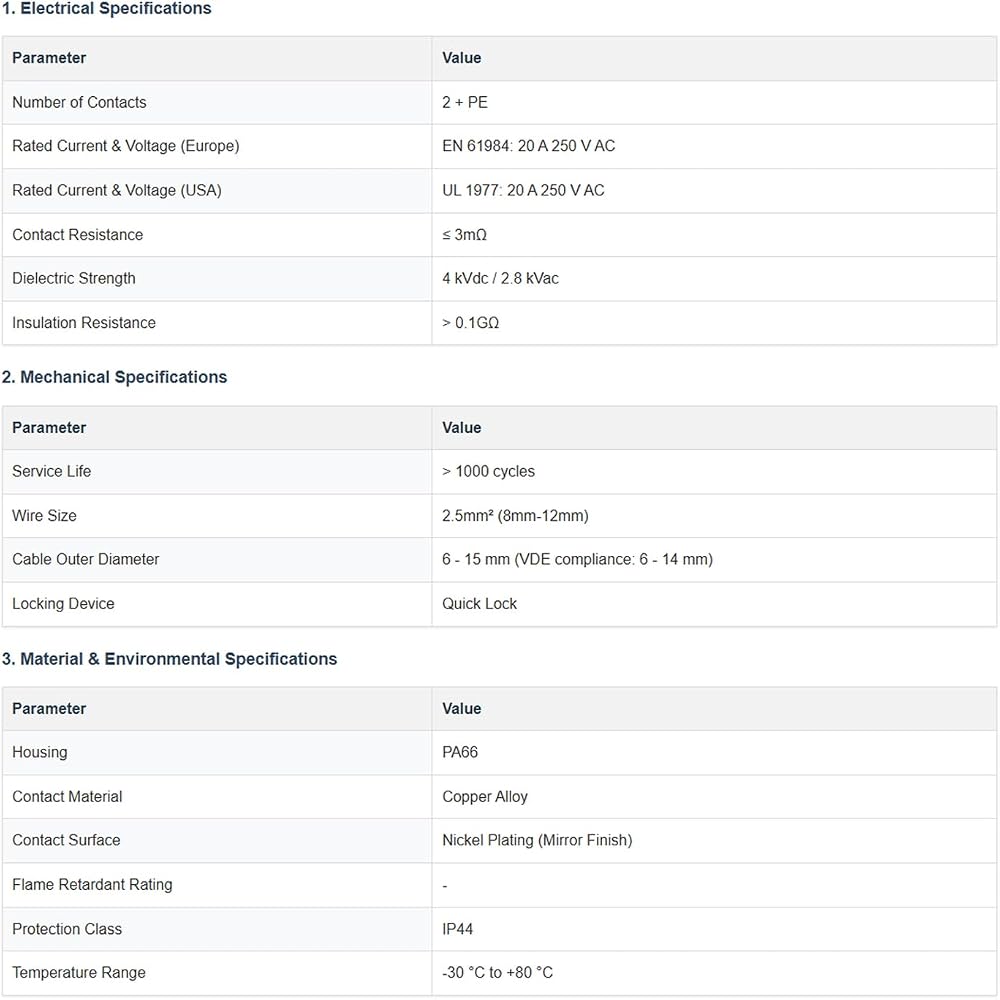The image size is (1000, 1000).
Task: Click the Contact Resistance row label
Action: pyautogui.click(x=78, y=235)
